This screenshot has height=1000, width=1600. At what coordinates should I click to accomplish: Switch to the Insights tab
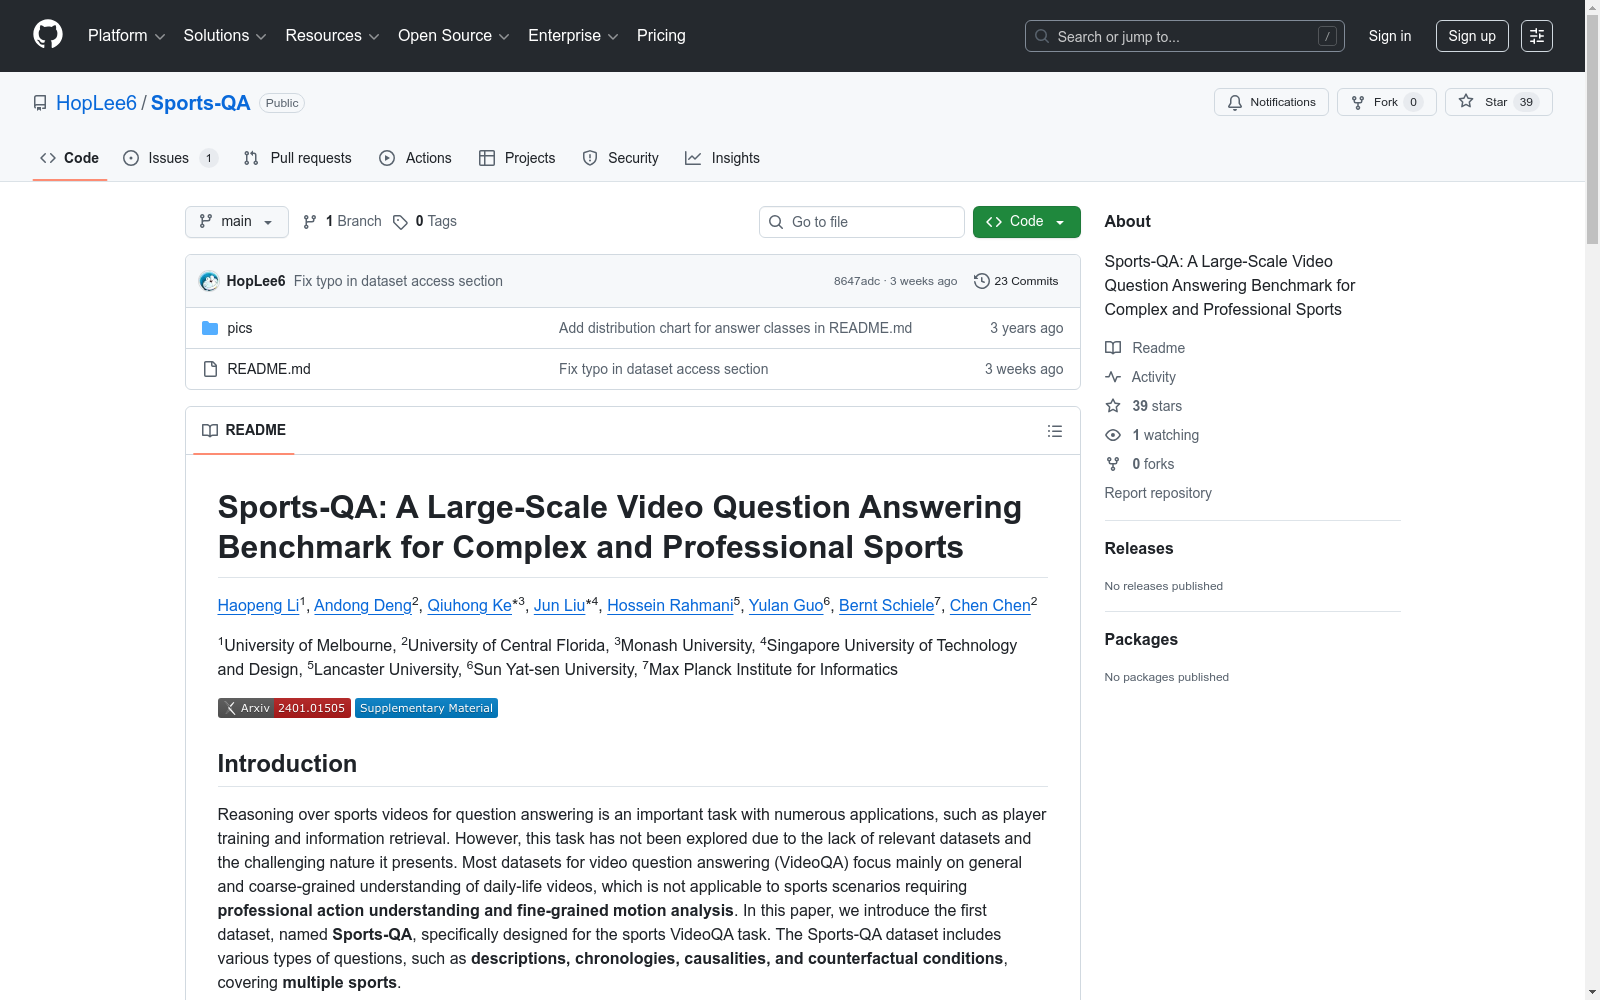pos(723,158)
